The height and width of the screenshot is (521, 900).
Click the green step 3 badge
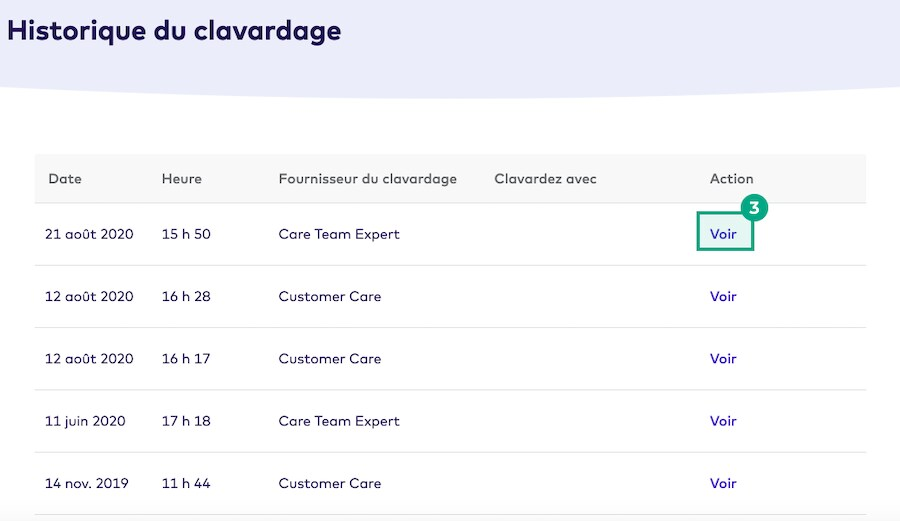(755, 208)
